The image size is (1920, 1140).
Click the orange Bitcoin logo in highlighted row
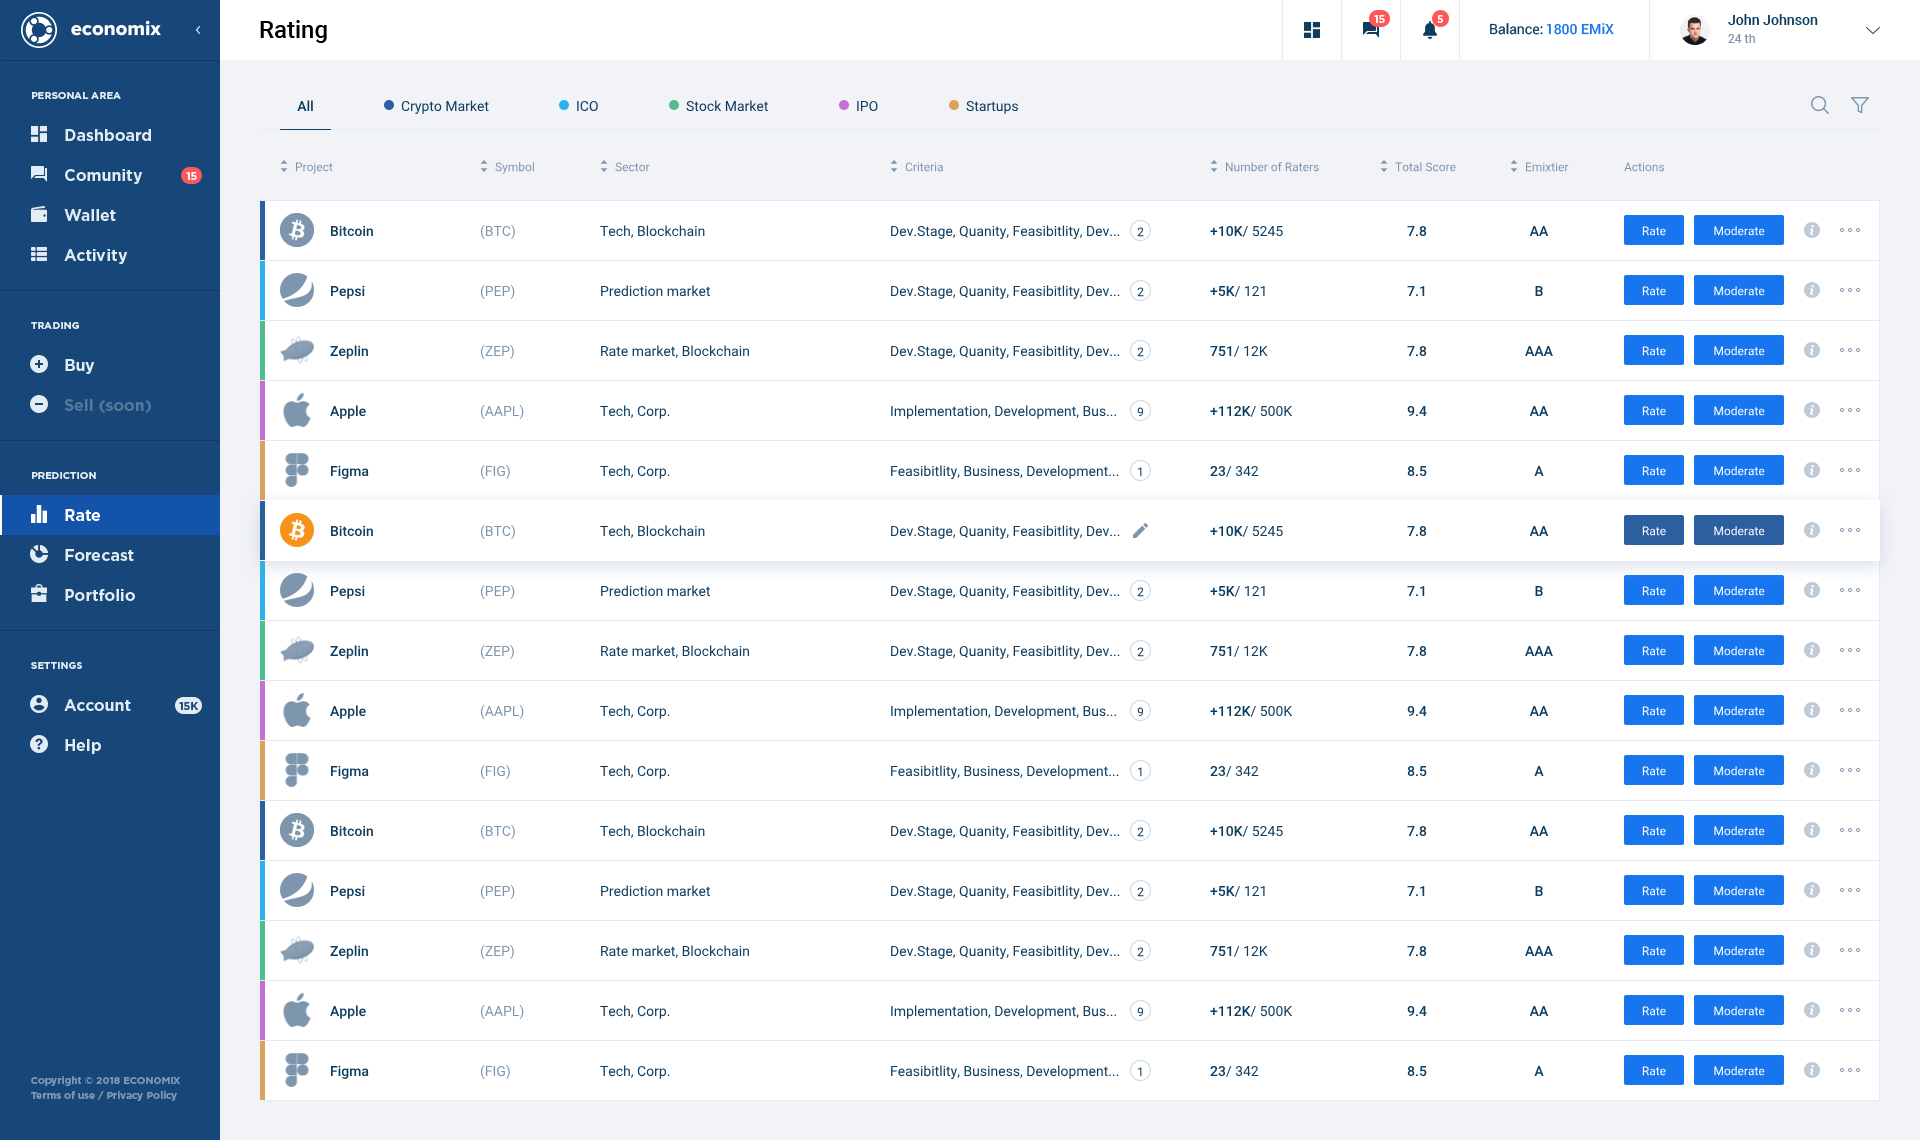click(x=296, y=530)
